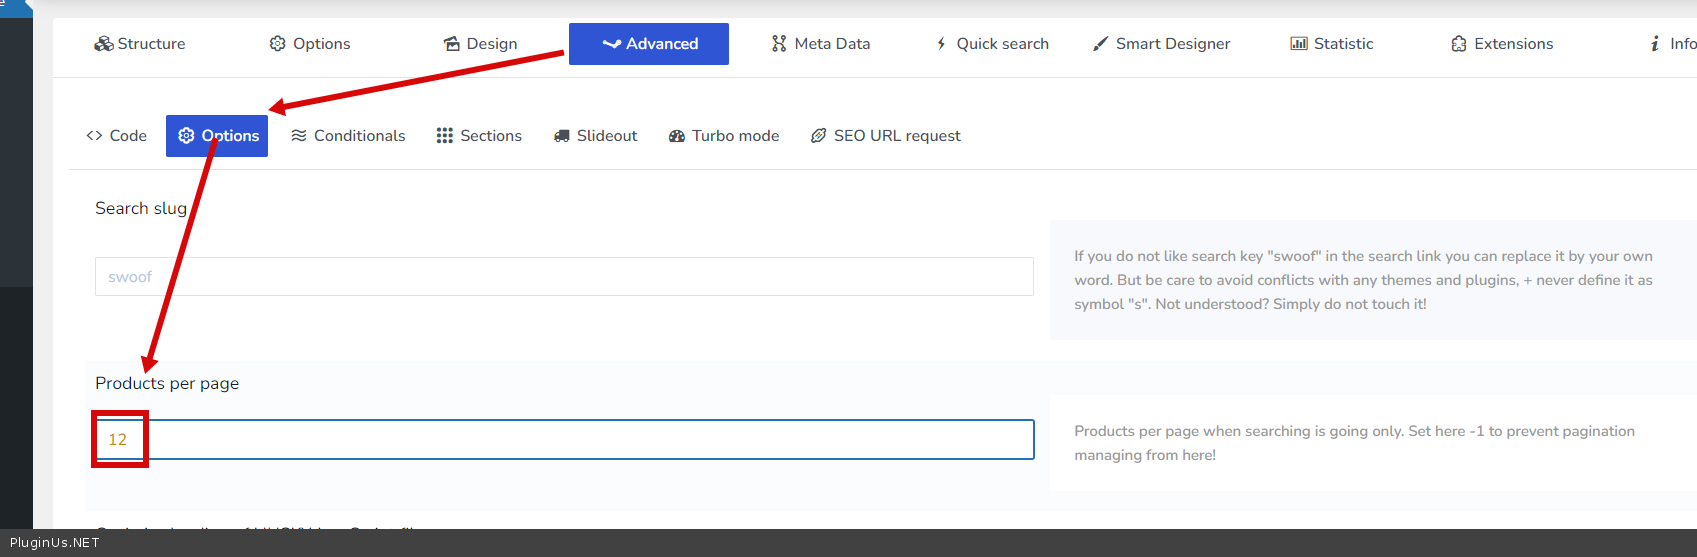
Task: Click the Statistic chart icon
Action: pos(1299,44)
